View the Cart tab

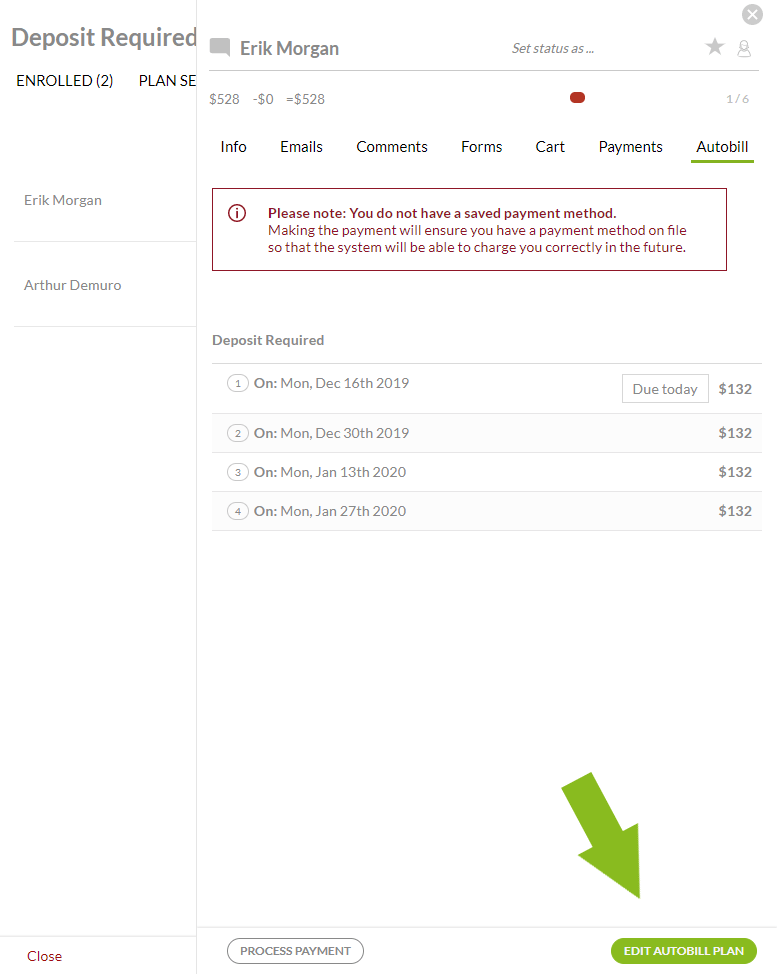coord(550,147)
